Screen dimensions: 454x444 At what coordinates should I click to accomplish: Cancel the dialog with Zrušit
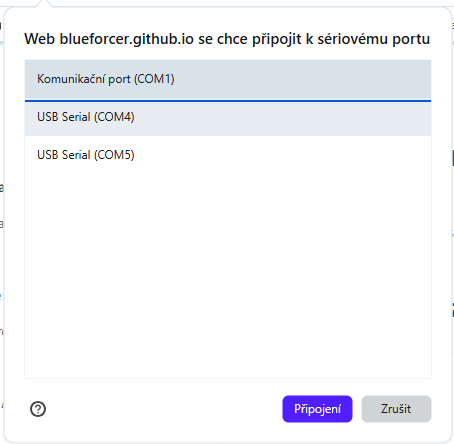[x=396, y=409]
